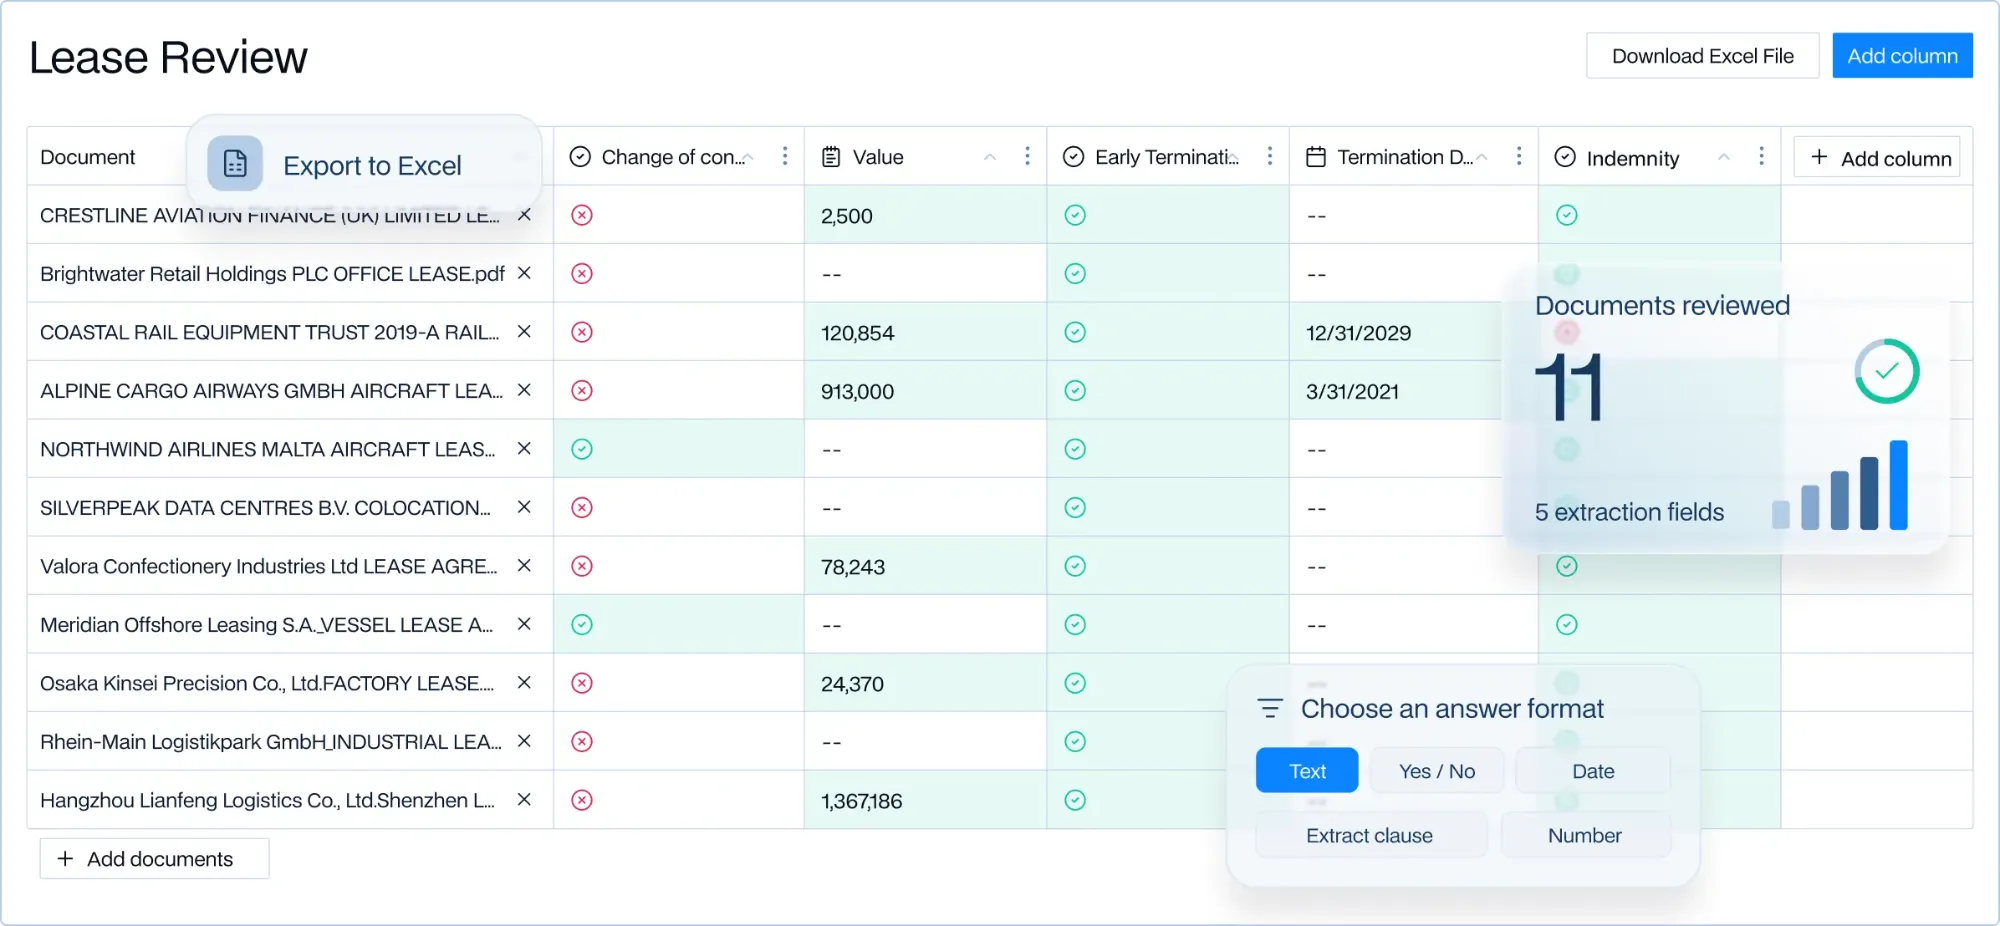Remove COASTAL RAIL EQUIPMENT TRUST document with X
Viewport: 2000px width, 926px height.
point(524,332)
